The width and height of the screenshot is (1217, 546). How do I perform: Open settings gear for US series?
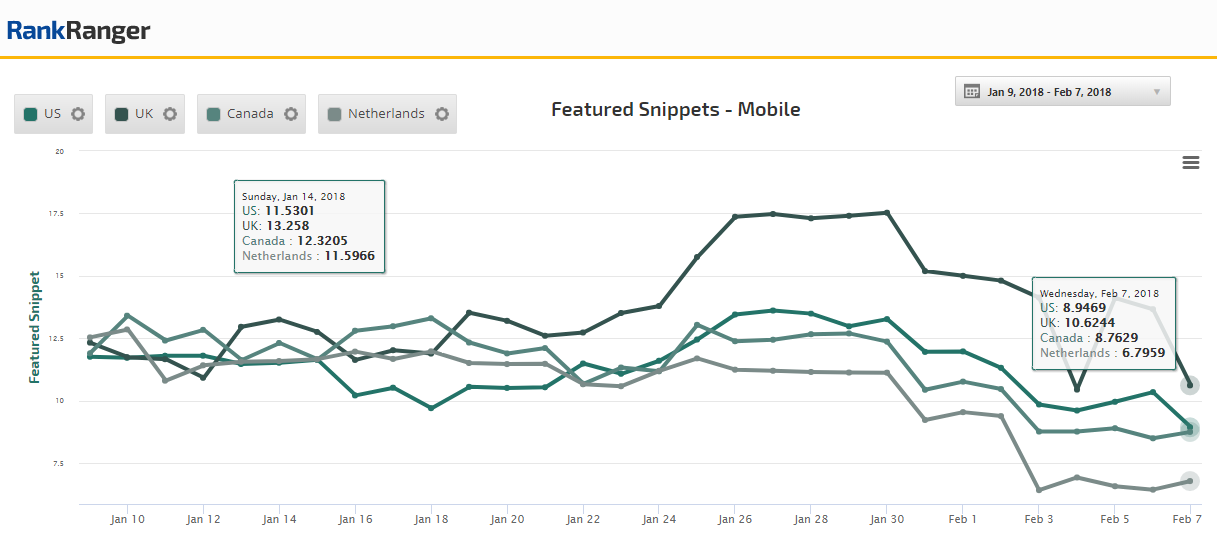[78, 114]
